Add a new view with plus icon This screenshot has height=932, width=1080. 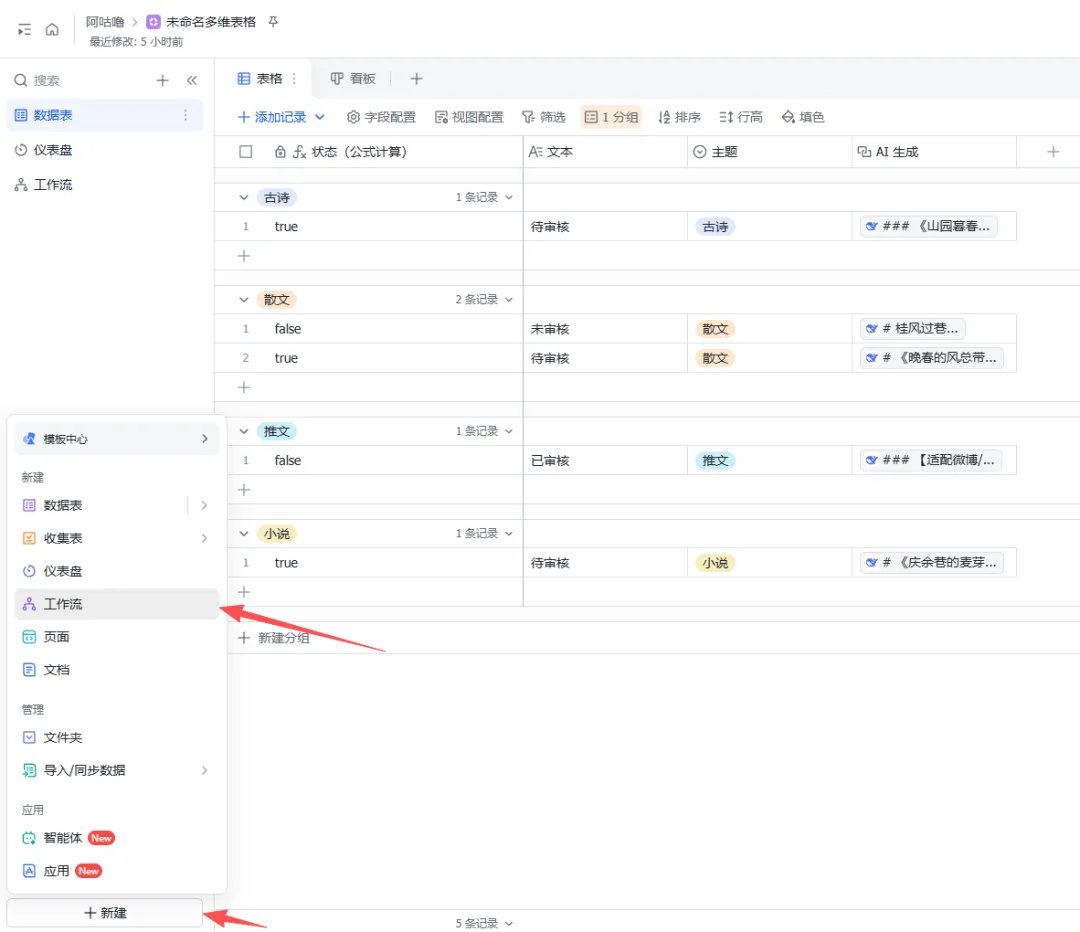click(x=416, y=79)
